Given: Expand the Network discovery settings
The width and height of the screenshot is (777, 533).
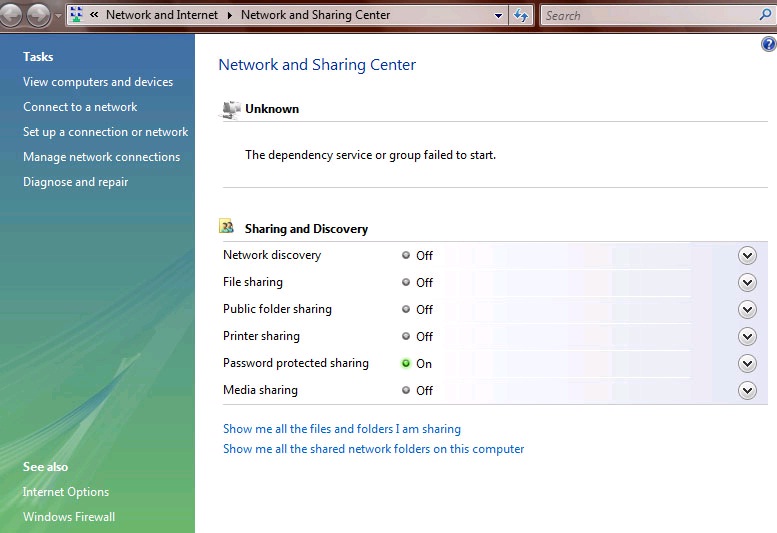Looking at the screenshot, I should (x=747, y=256).
